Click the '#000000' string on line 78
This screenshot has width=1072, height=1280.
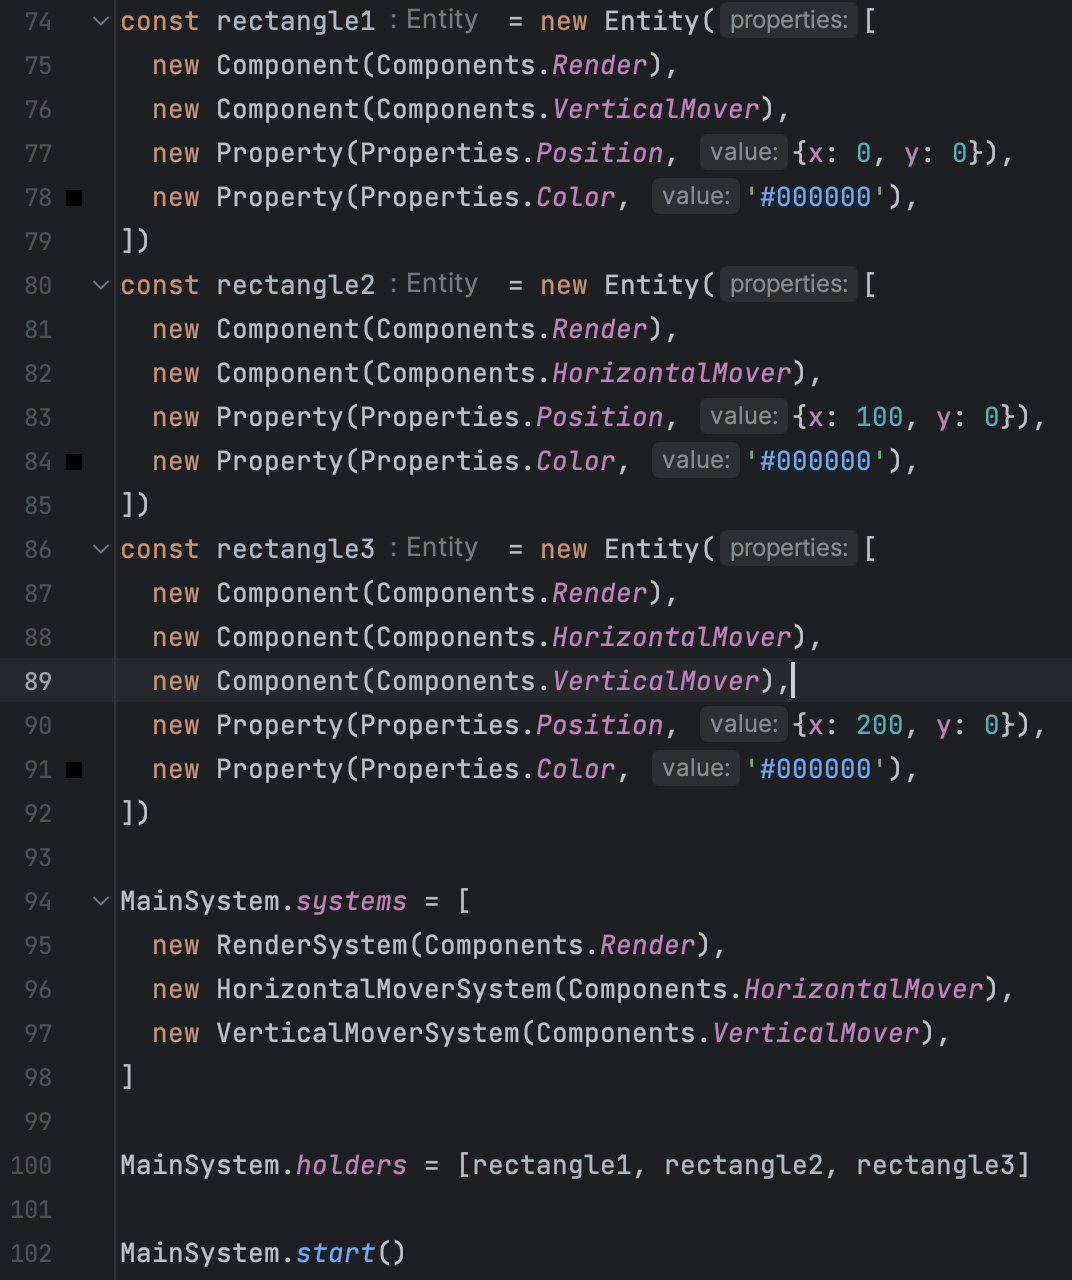click(x=815, y=197)
